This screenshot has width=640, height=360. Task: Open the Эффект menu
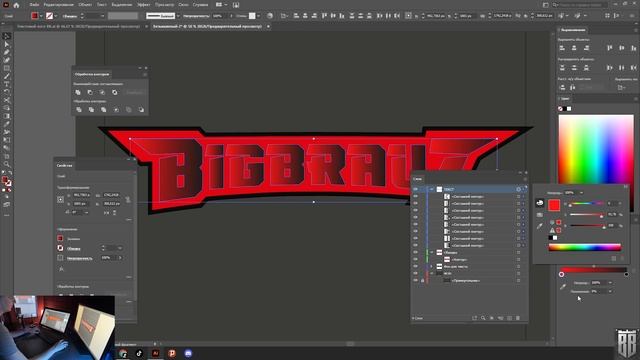coord(143,5)
